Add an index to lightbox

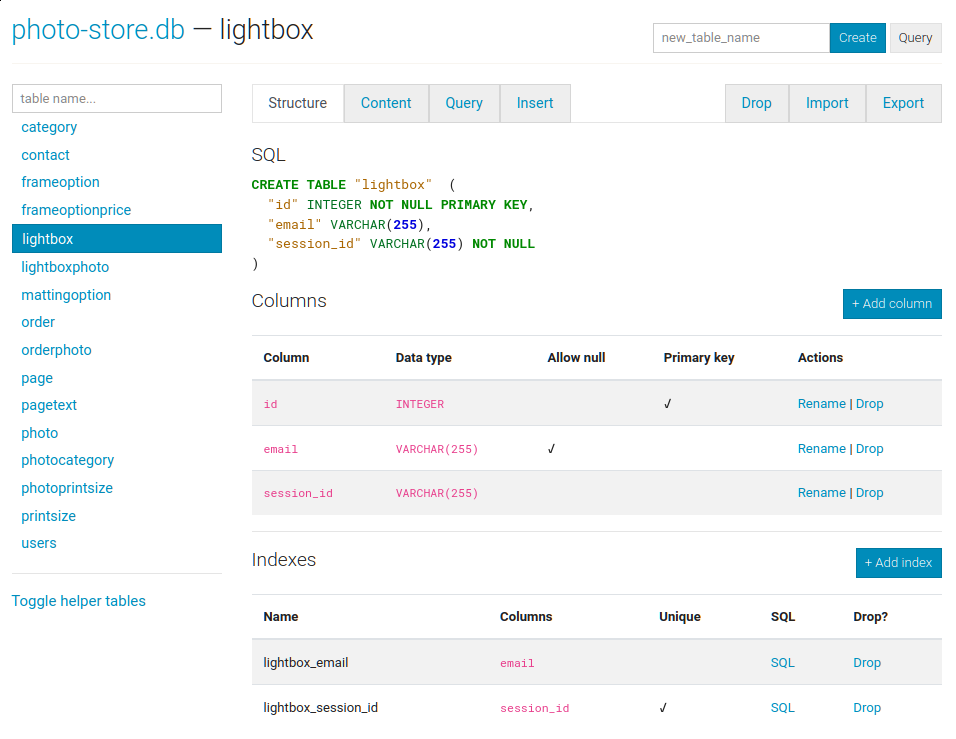(x=898, y=563)
